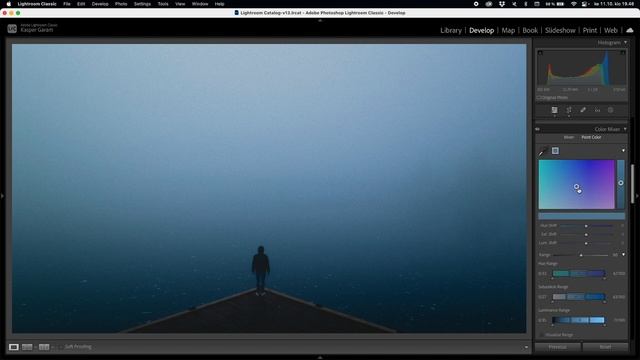Toggle the Color Mixer panel on/off switch

pyautogui.click(x=538, y=129)
